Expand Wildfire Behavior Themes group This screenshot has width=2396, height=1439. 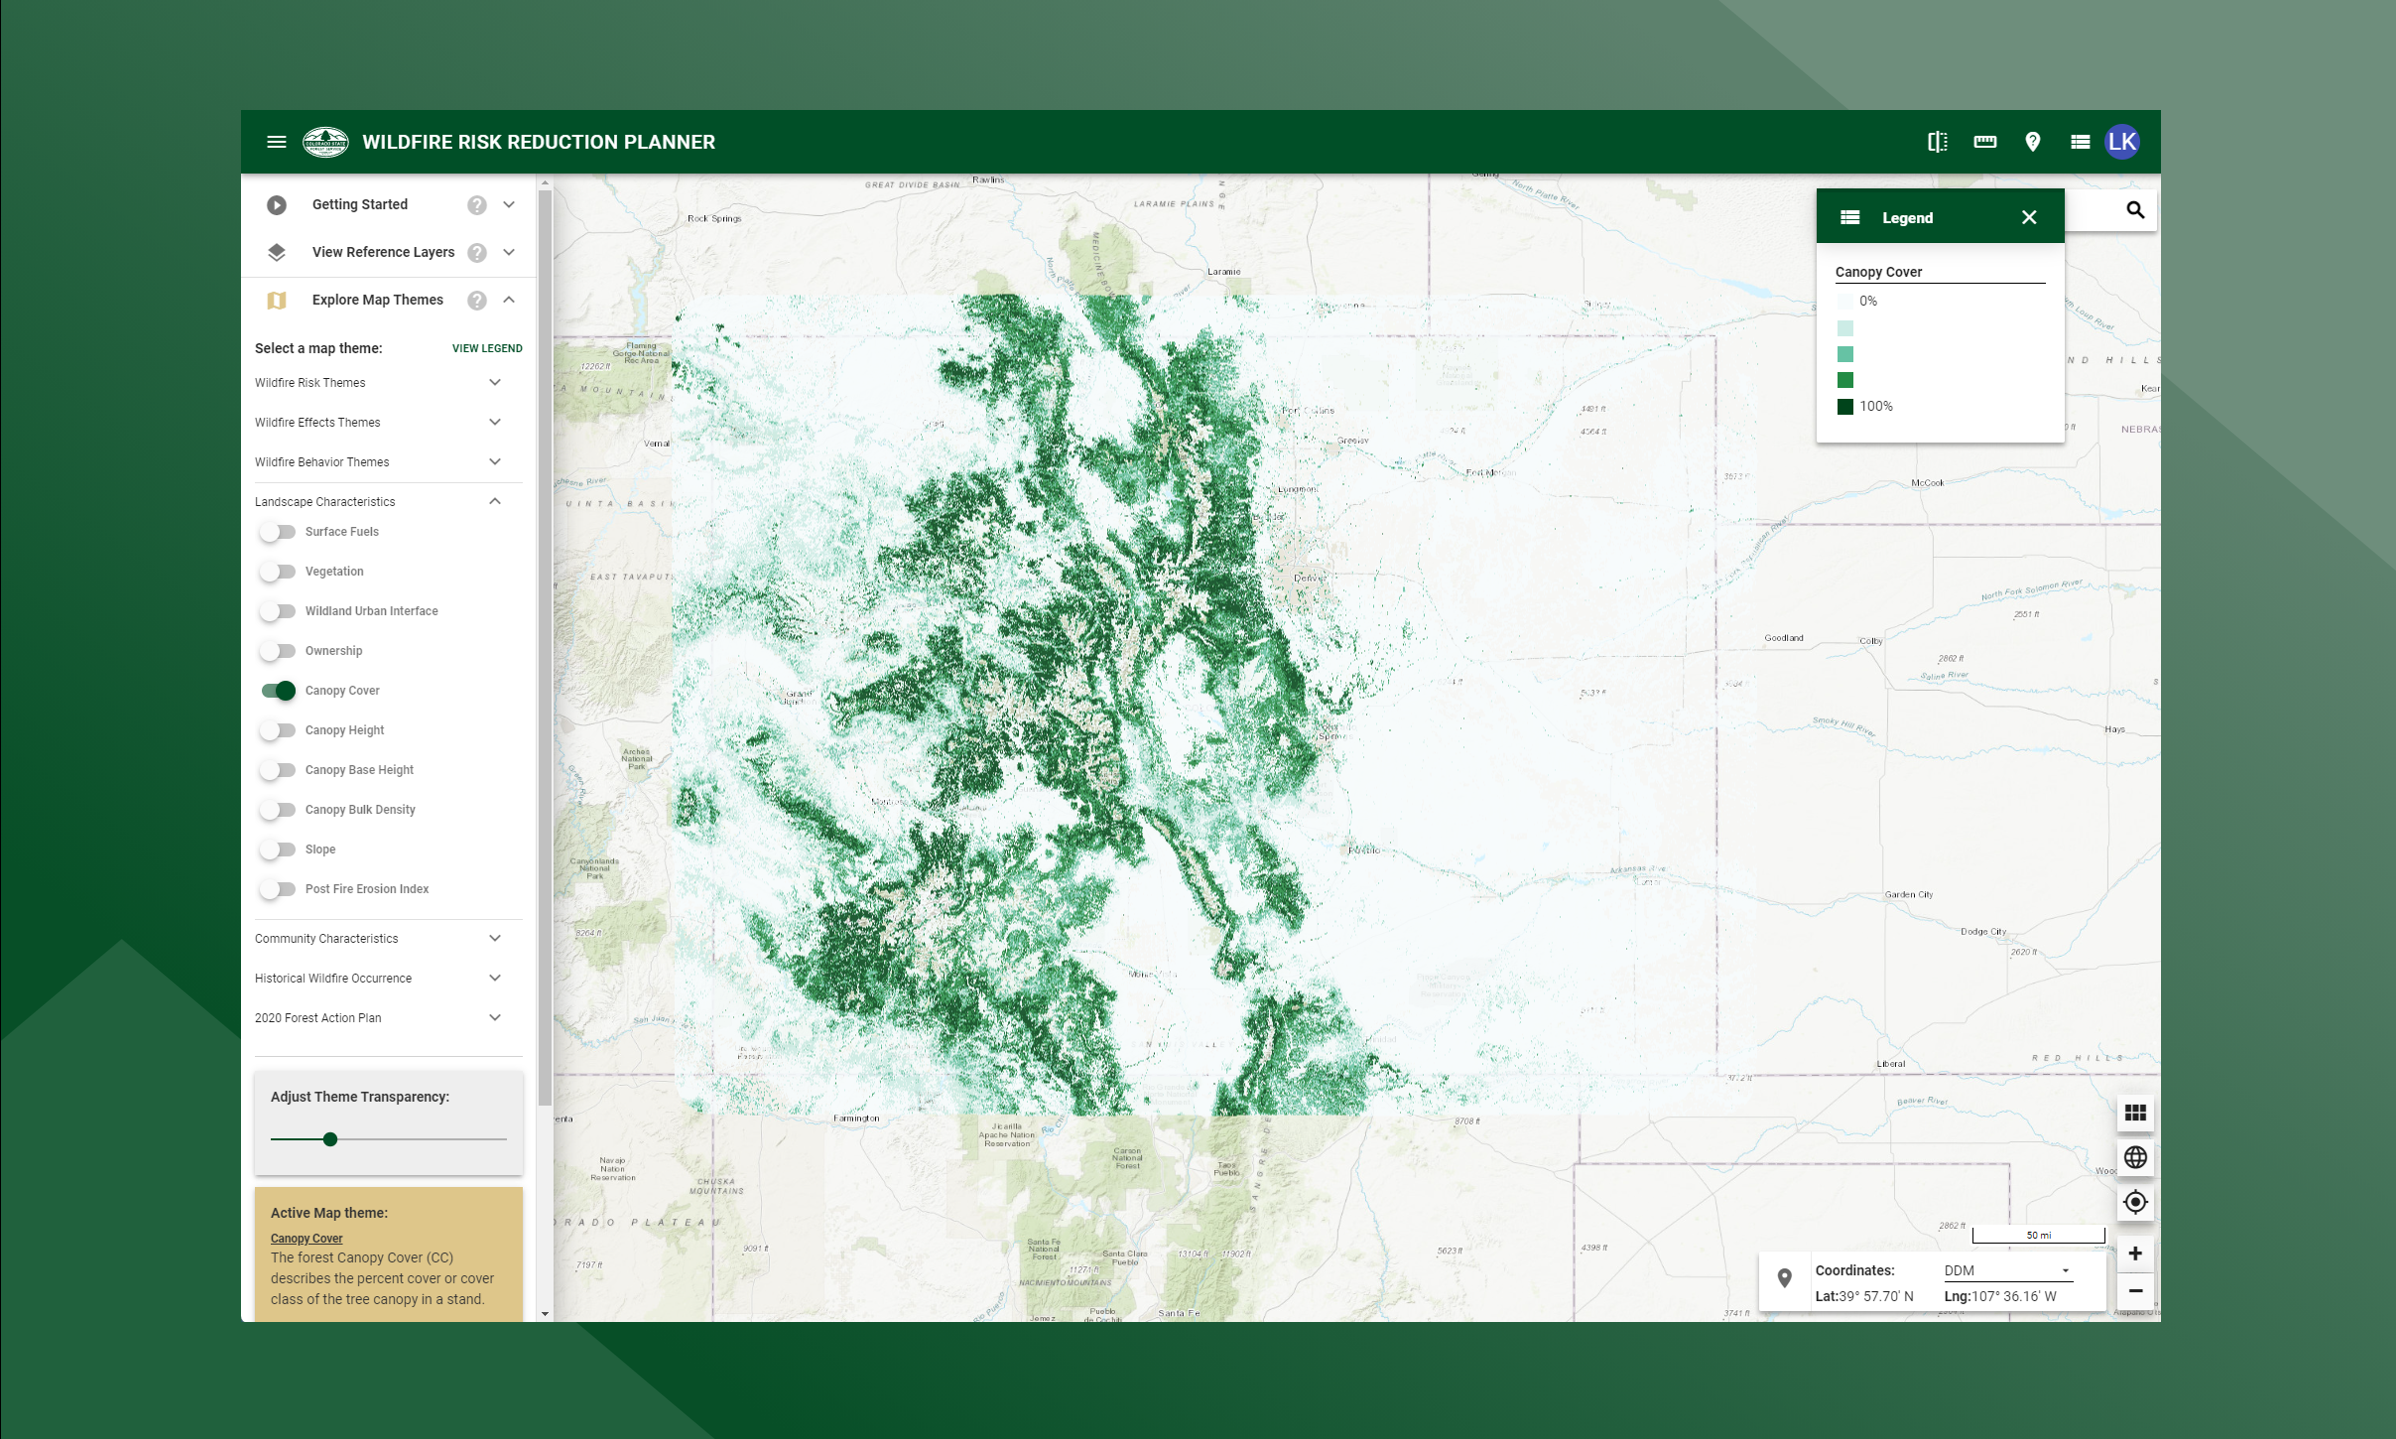495,462
